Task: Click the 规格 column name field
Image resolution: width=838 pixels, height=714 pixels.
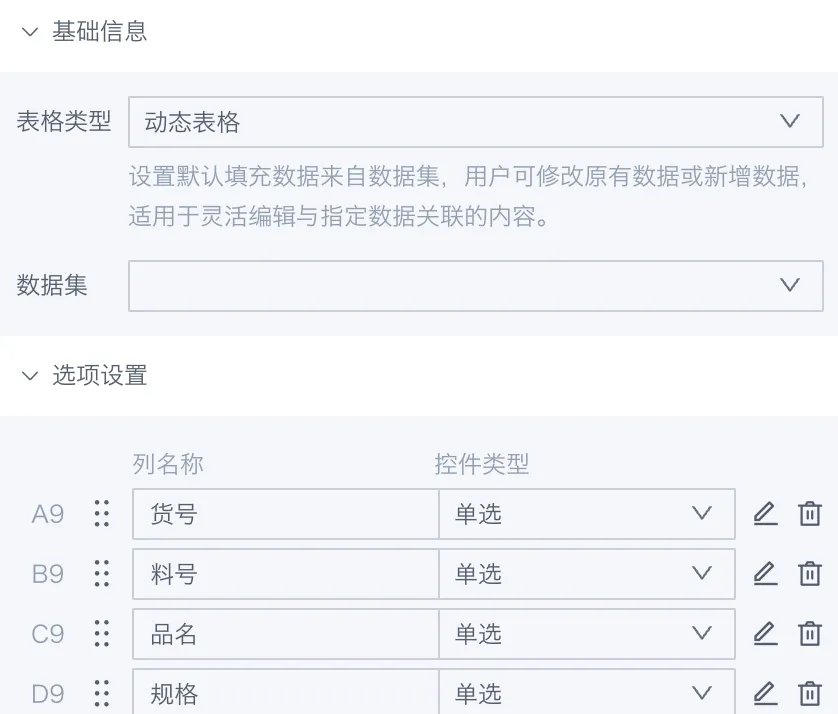Action: (285, 693)
